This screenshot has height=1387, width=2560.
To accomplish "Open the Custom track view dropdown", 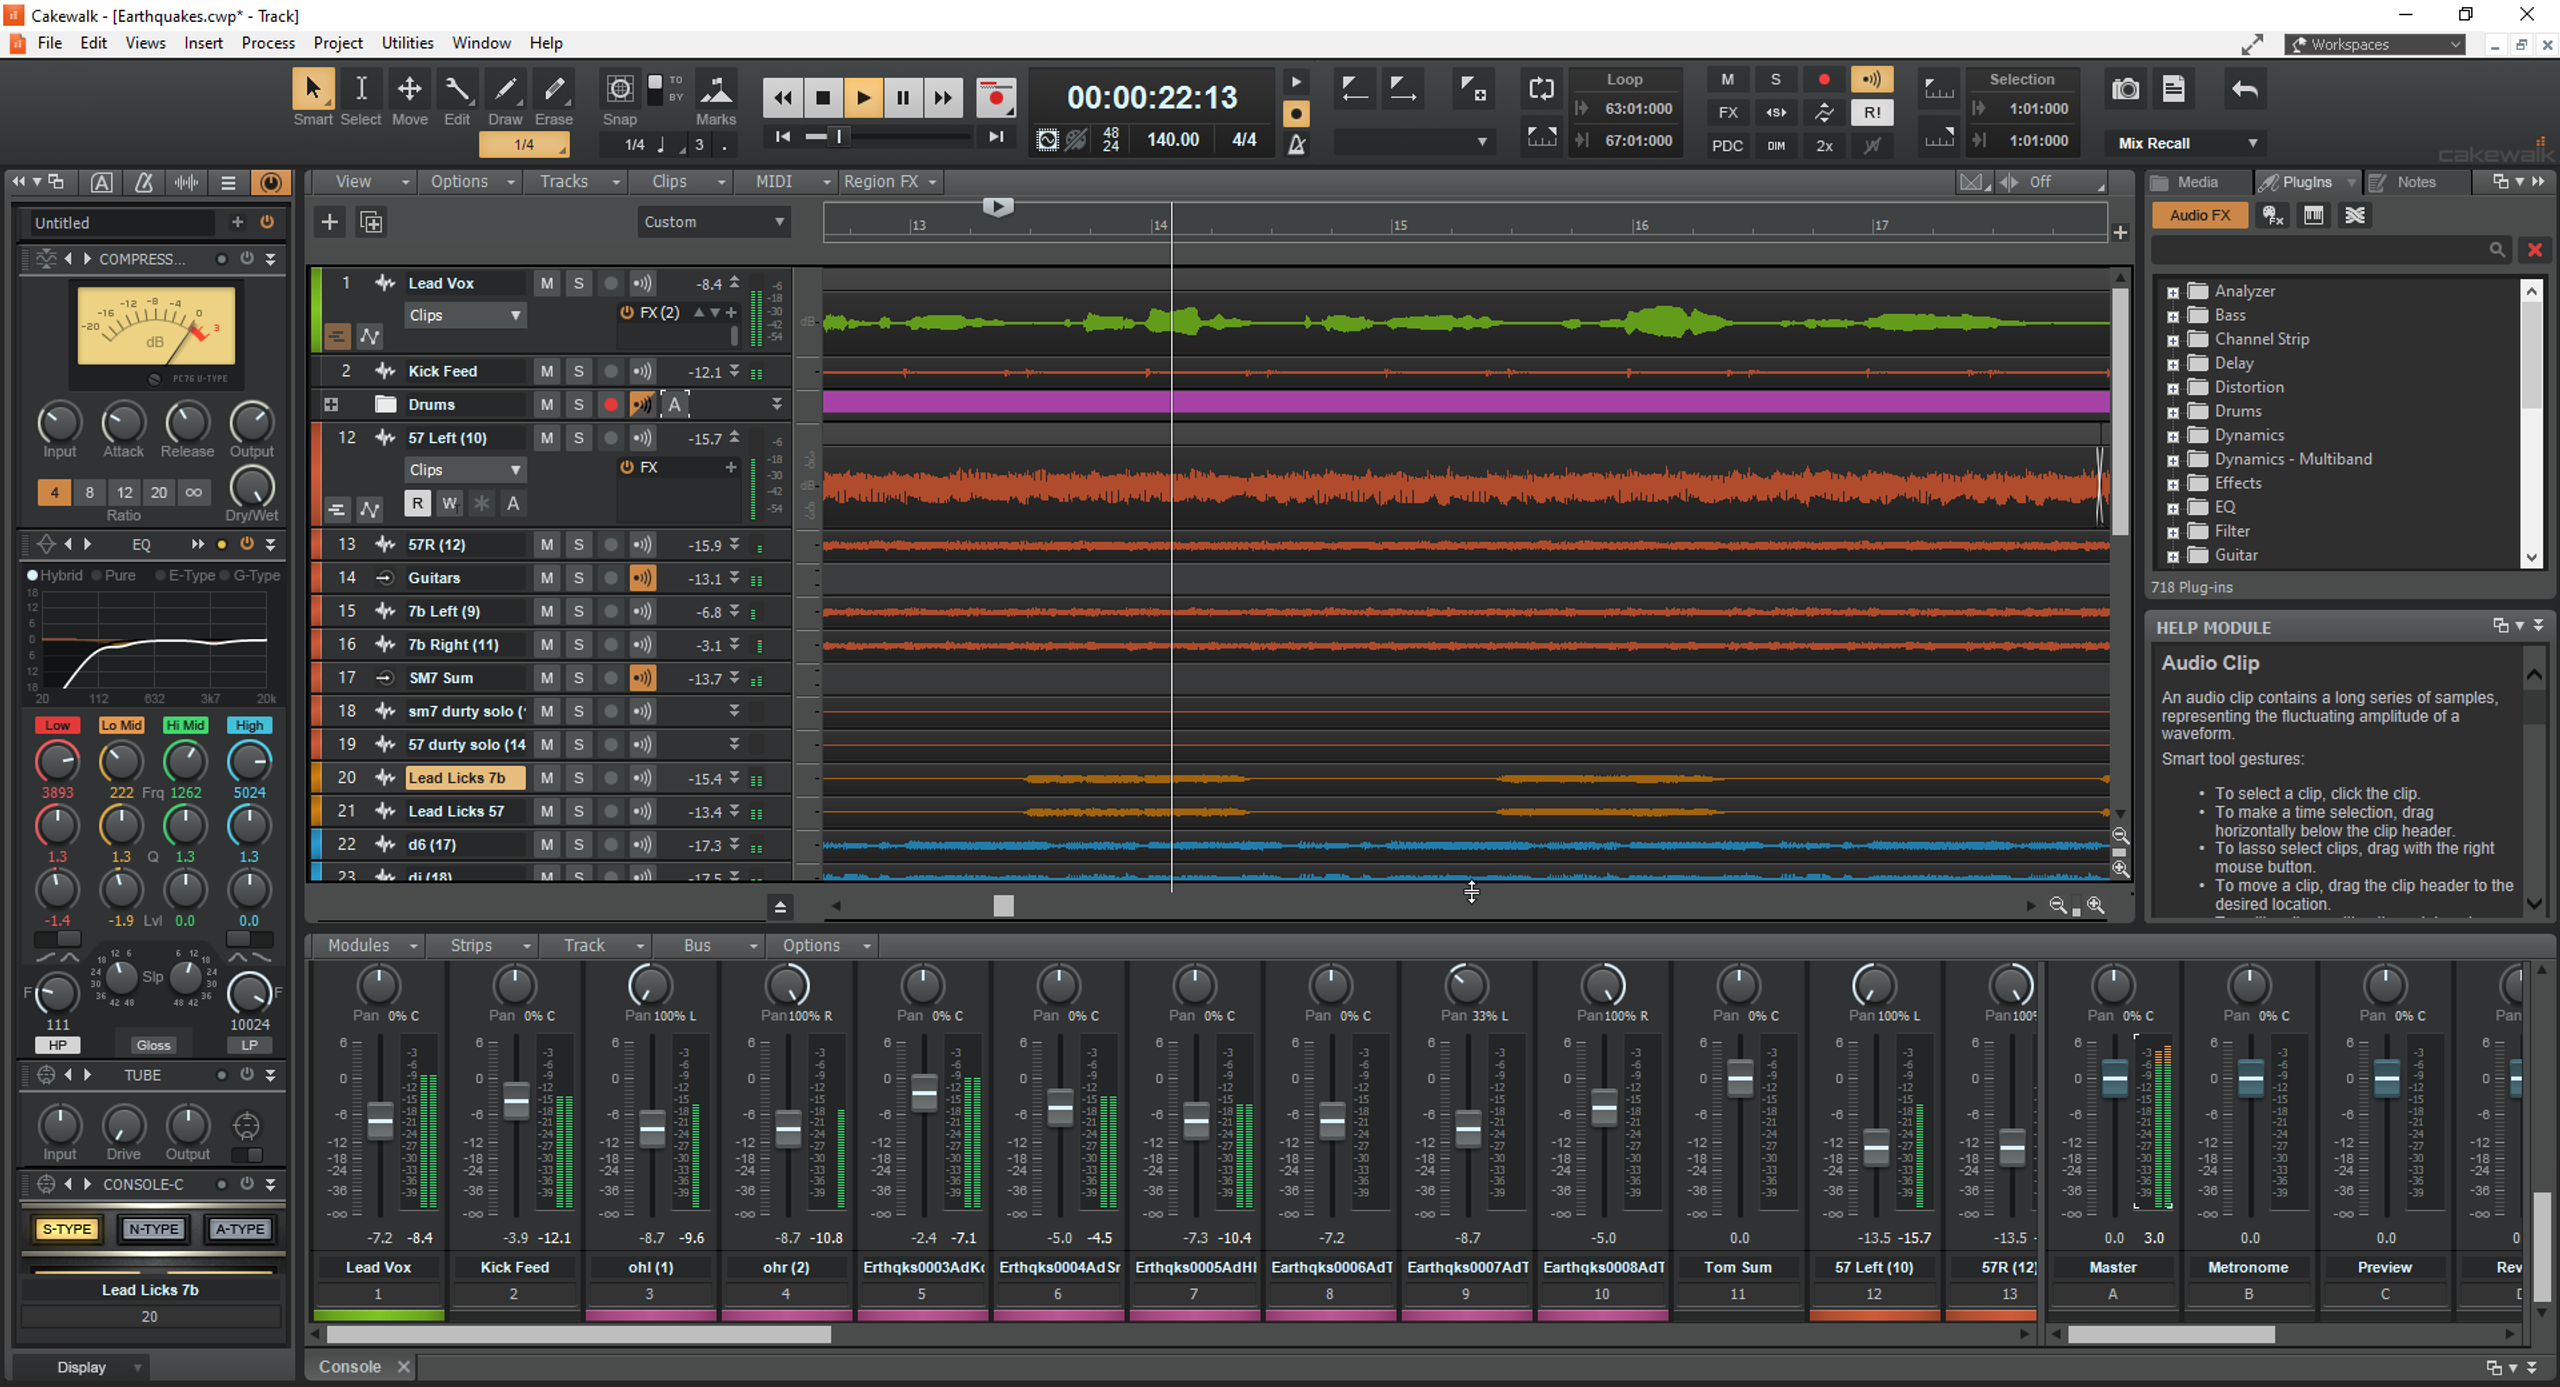I will coord(713,221).
